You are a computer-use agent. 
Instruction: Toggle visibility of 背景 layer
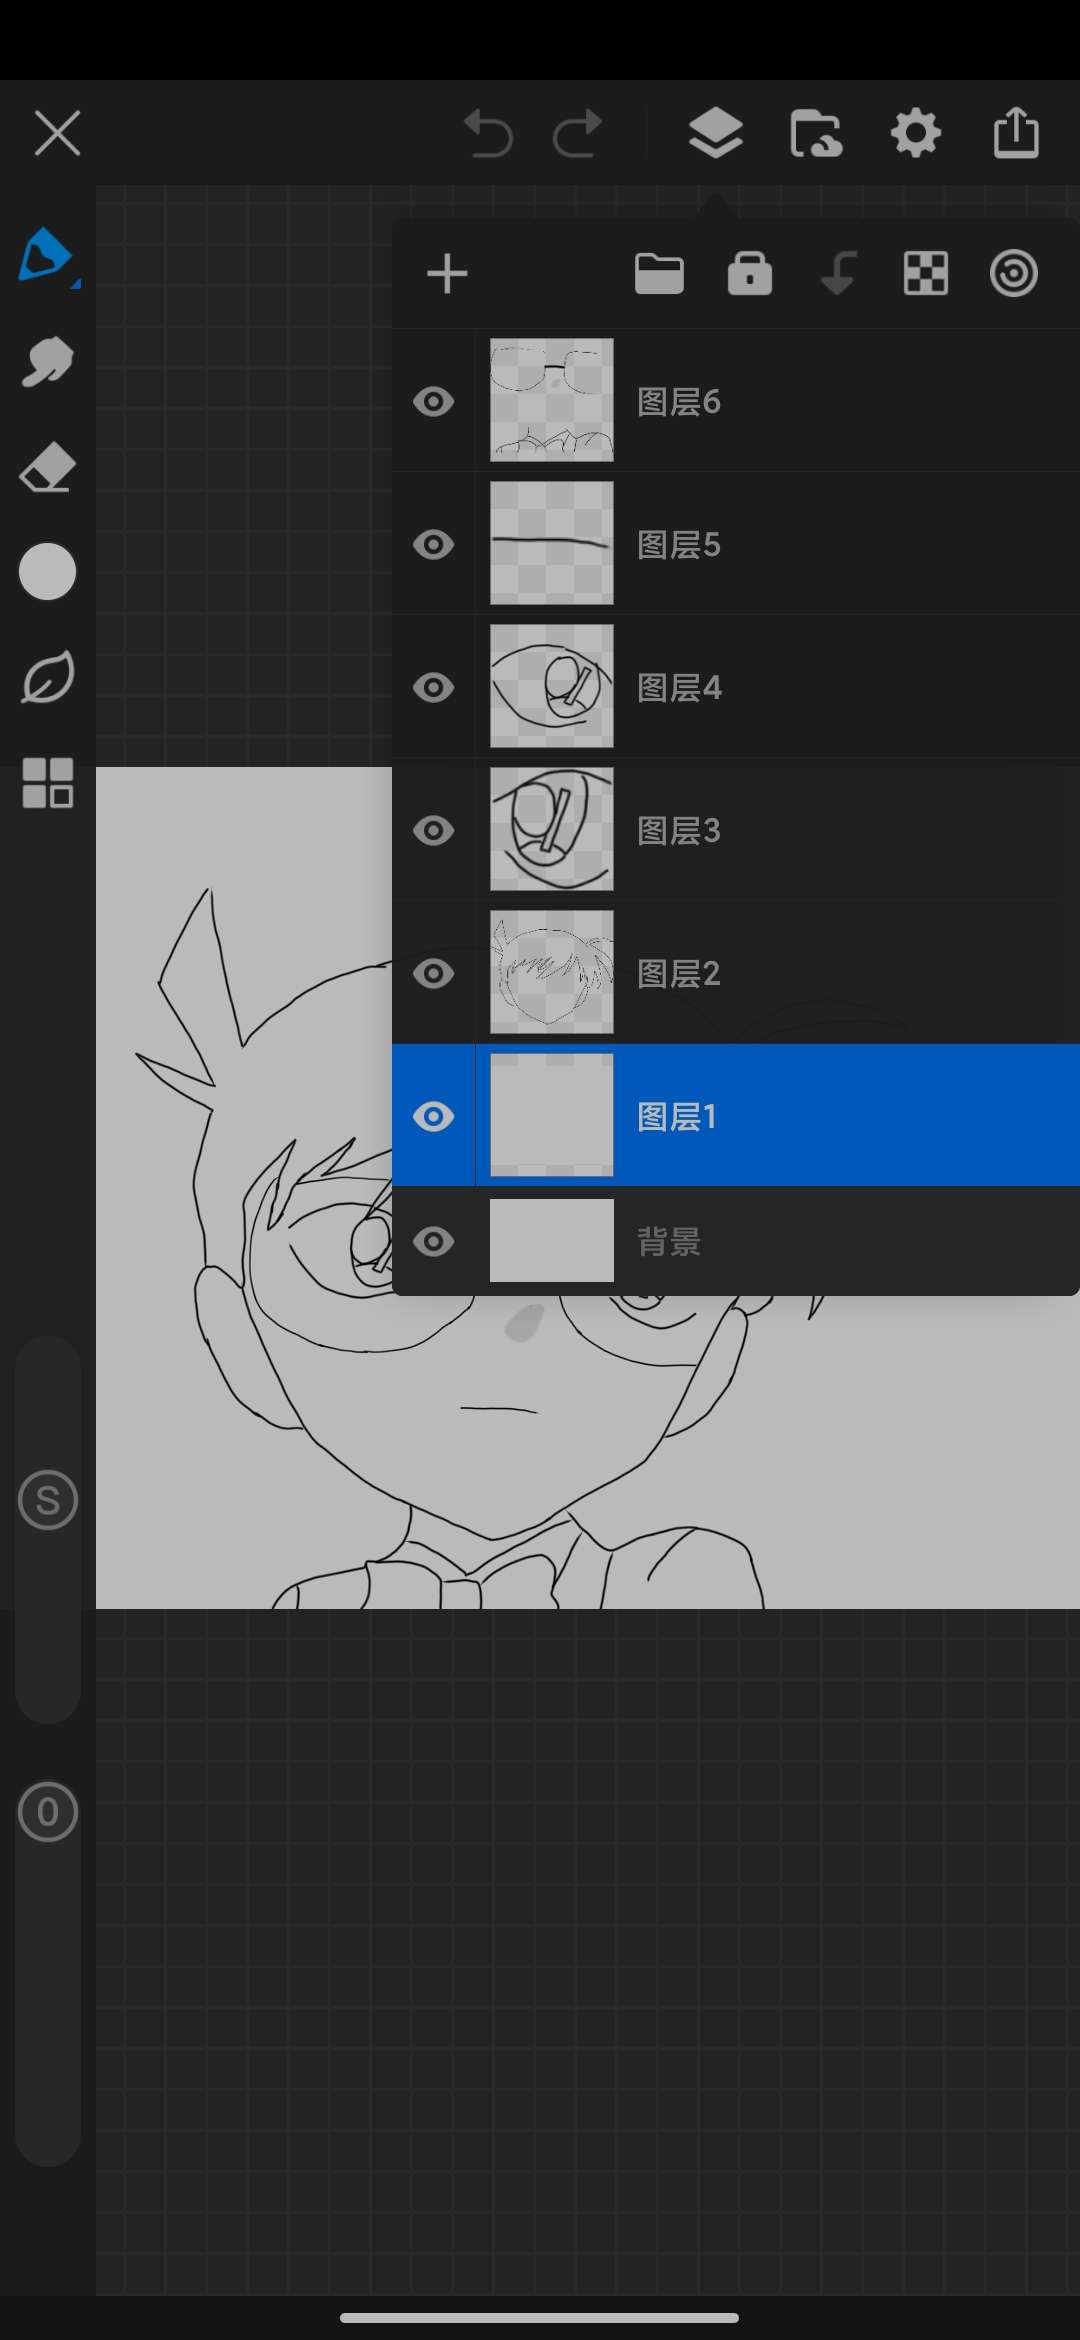pyautogui.click(x=433, y=1242)
